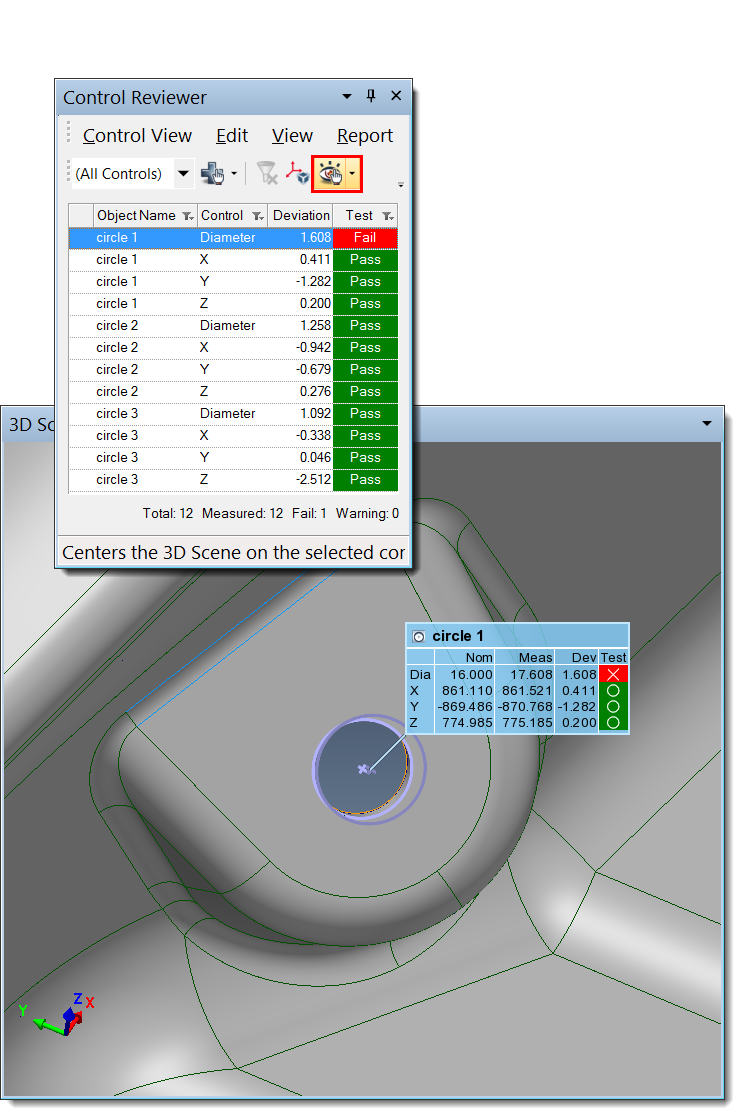Open the Edit menu

pyautogui.click(x=232, y=135)
